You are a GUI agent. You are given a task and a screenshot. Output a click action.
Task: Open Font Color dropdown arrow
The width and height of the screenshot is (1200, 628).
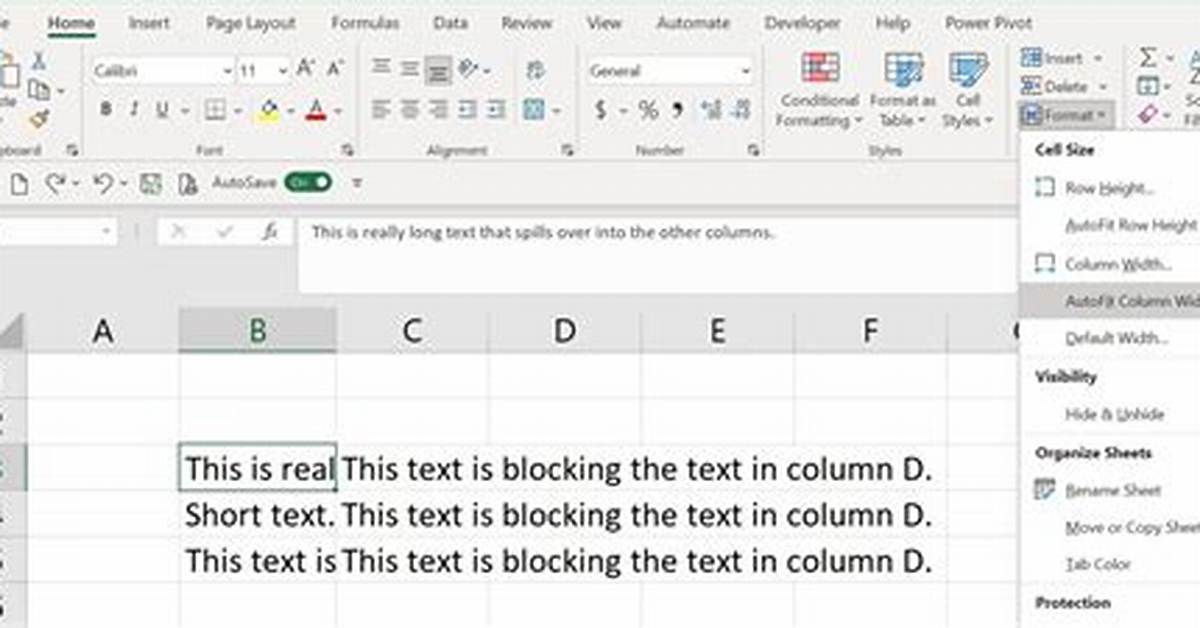[x=337, y=111]
